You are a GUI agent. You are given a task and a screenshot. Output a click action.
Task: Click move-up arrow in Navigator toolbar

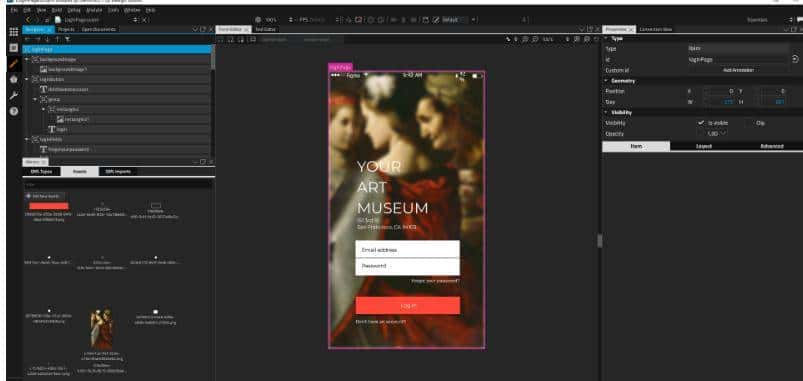pyautogui.click(x=57, y=39)
